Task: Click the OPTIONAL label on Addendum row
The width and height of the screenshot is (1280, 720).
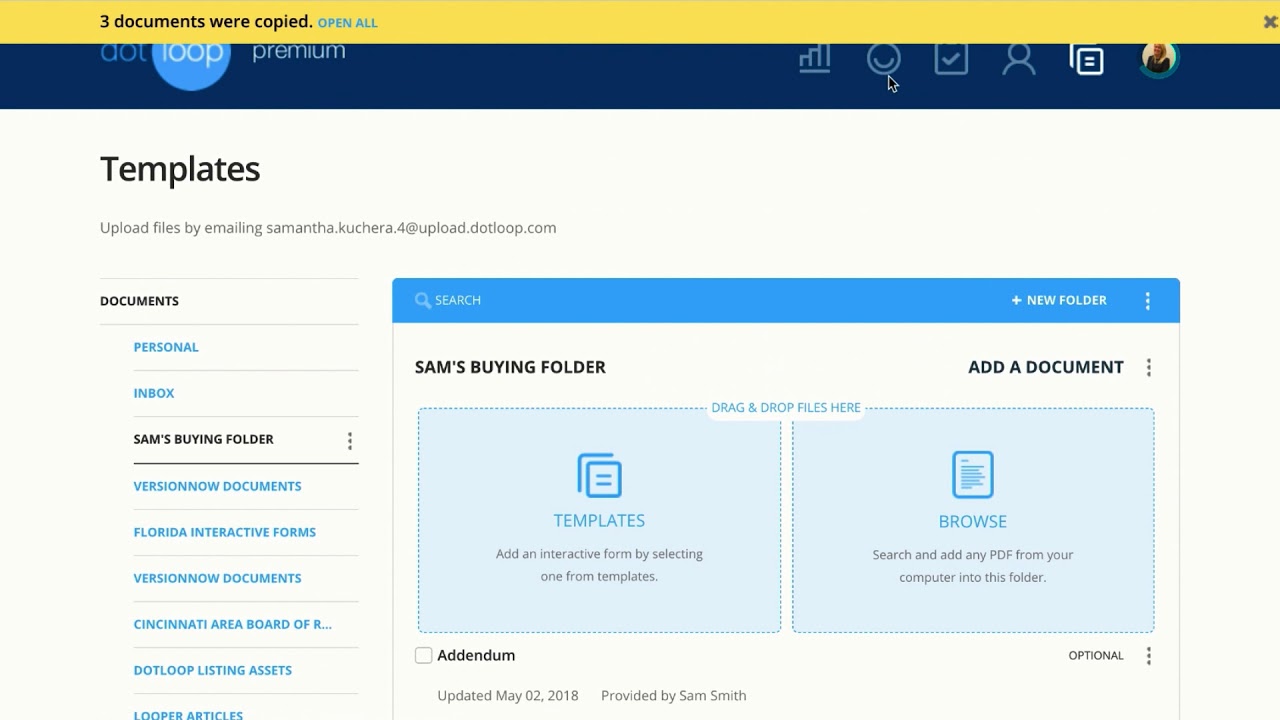Action: (x=1096, y=656)
